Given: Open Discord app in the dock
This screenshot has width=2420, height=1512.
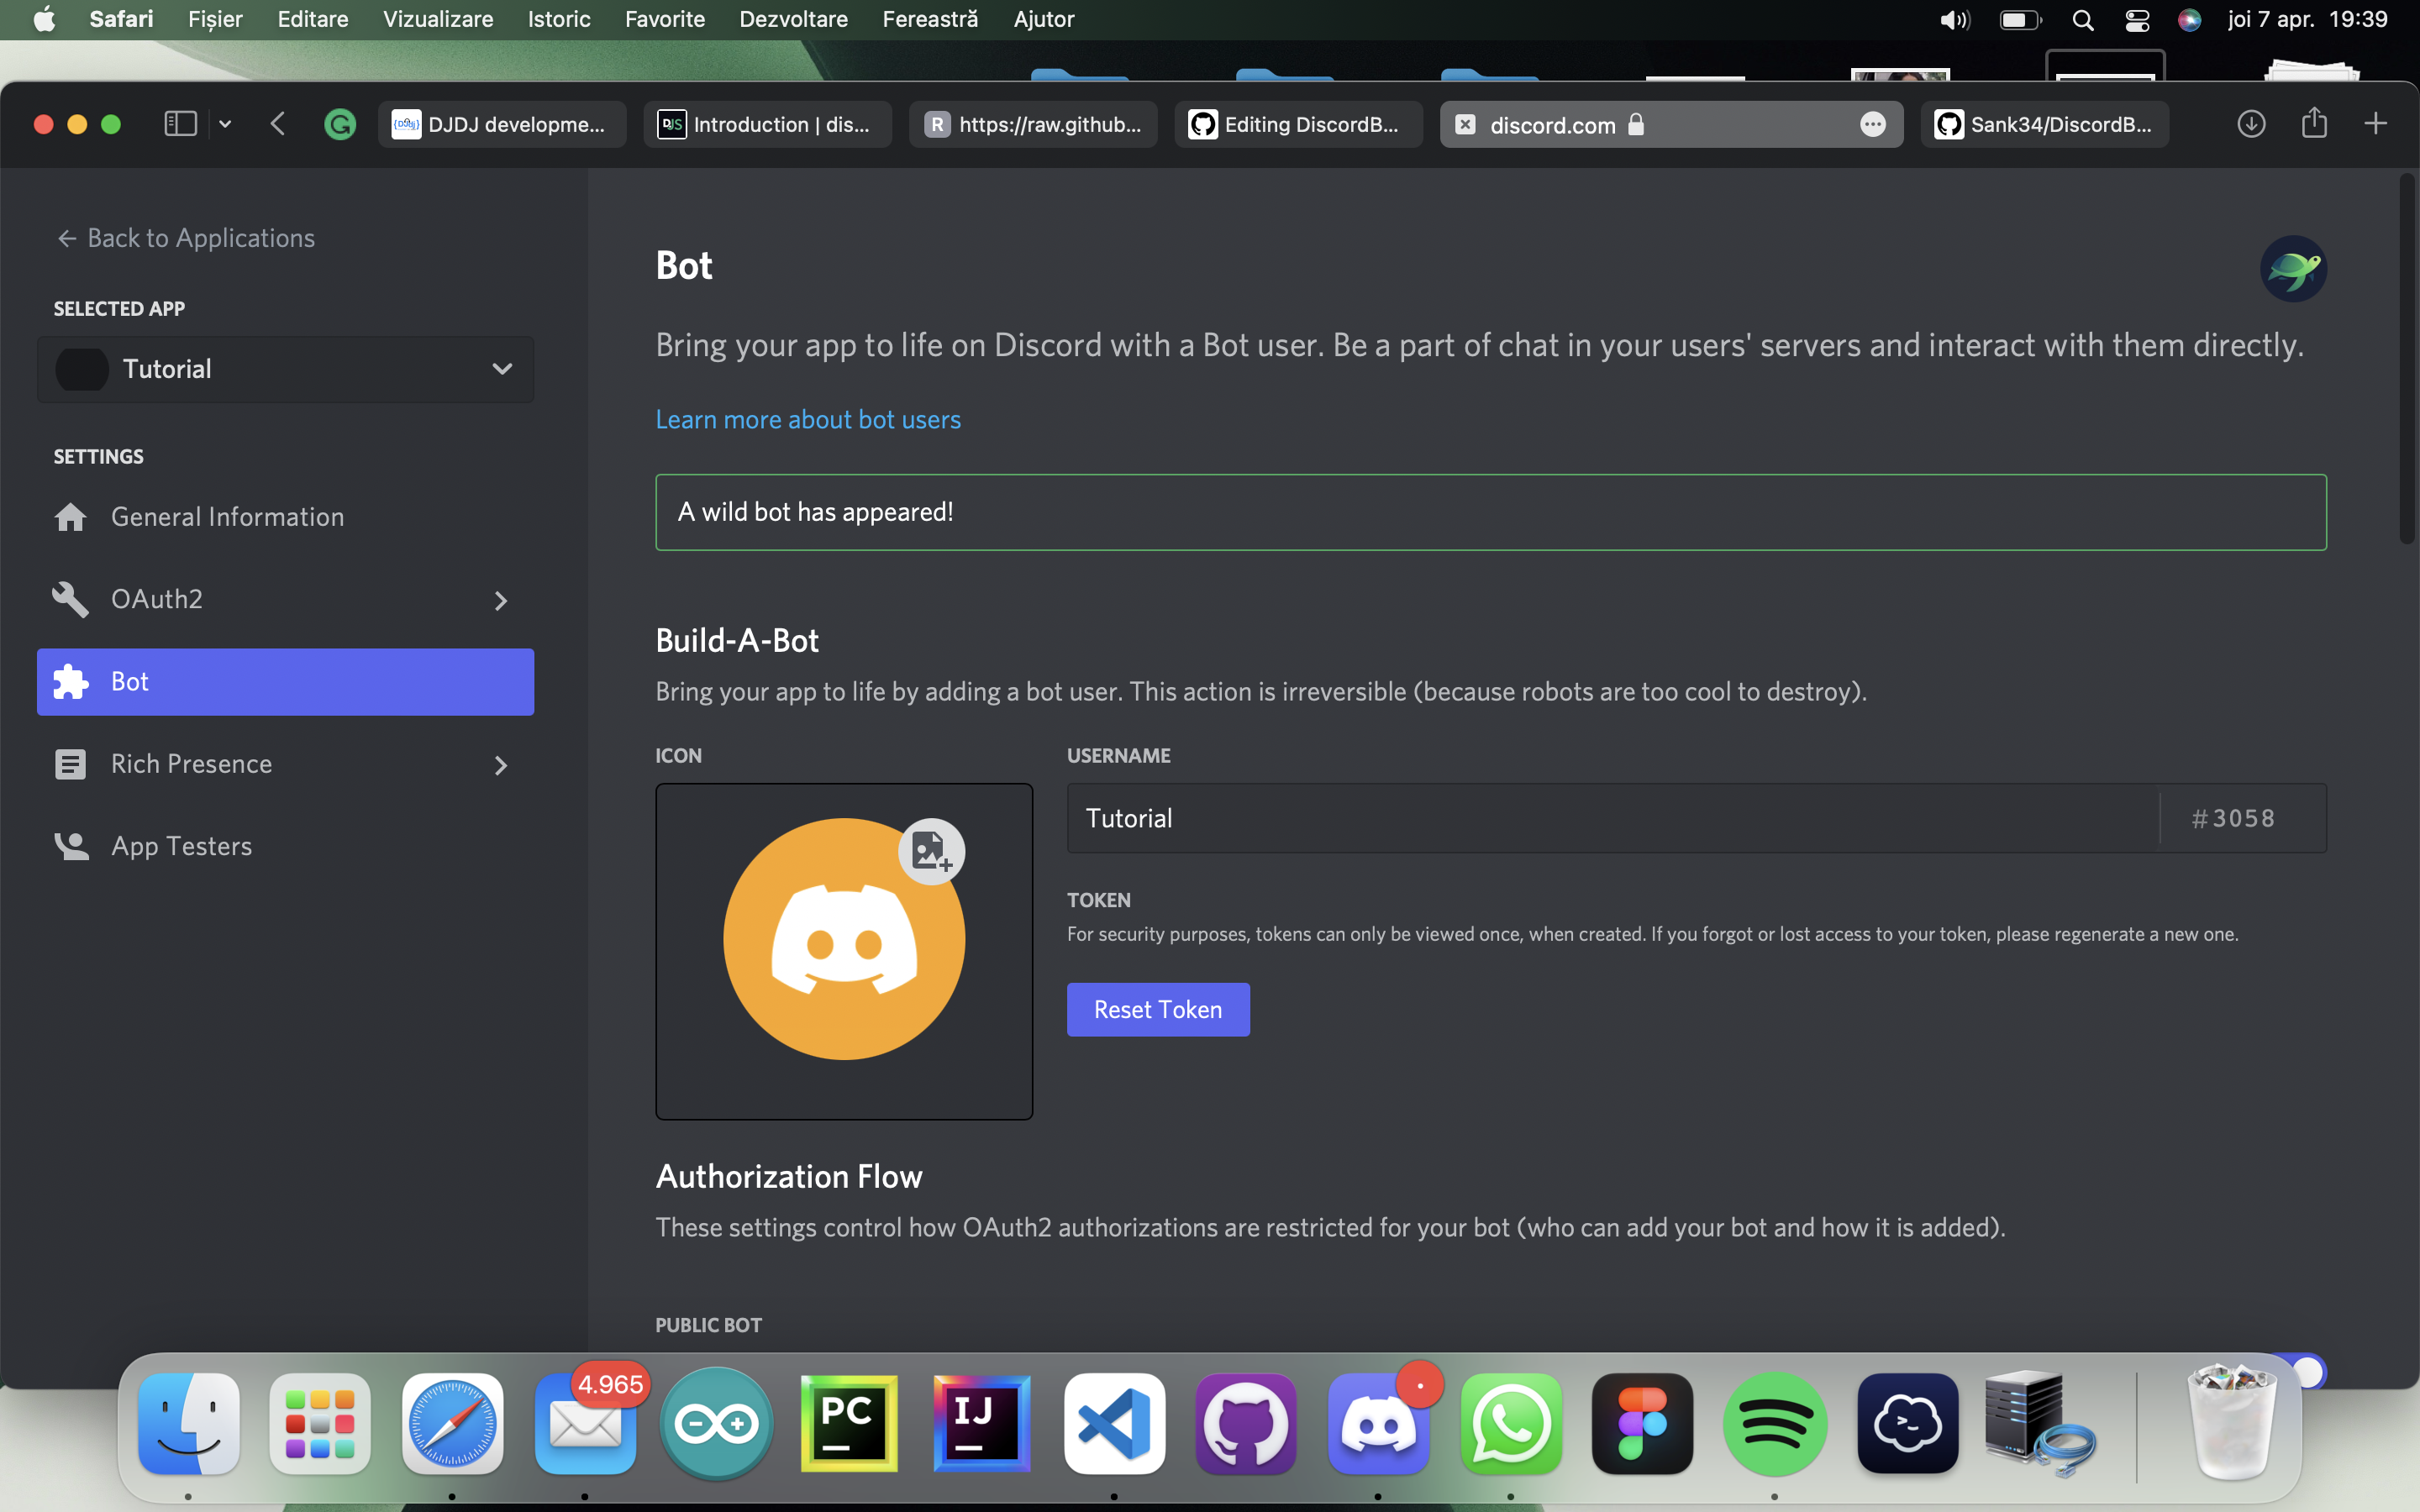Looking at the screenshot, I should 1378,1424.
